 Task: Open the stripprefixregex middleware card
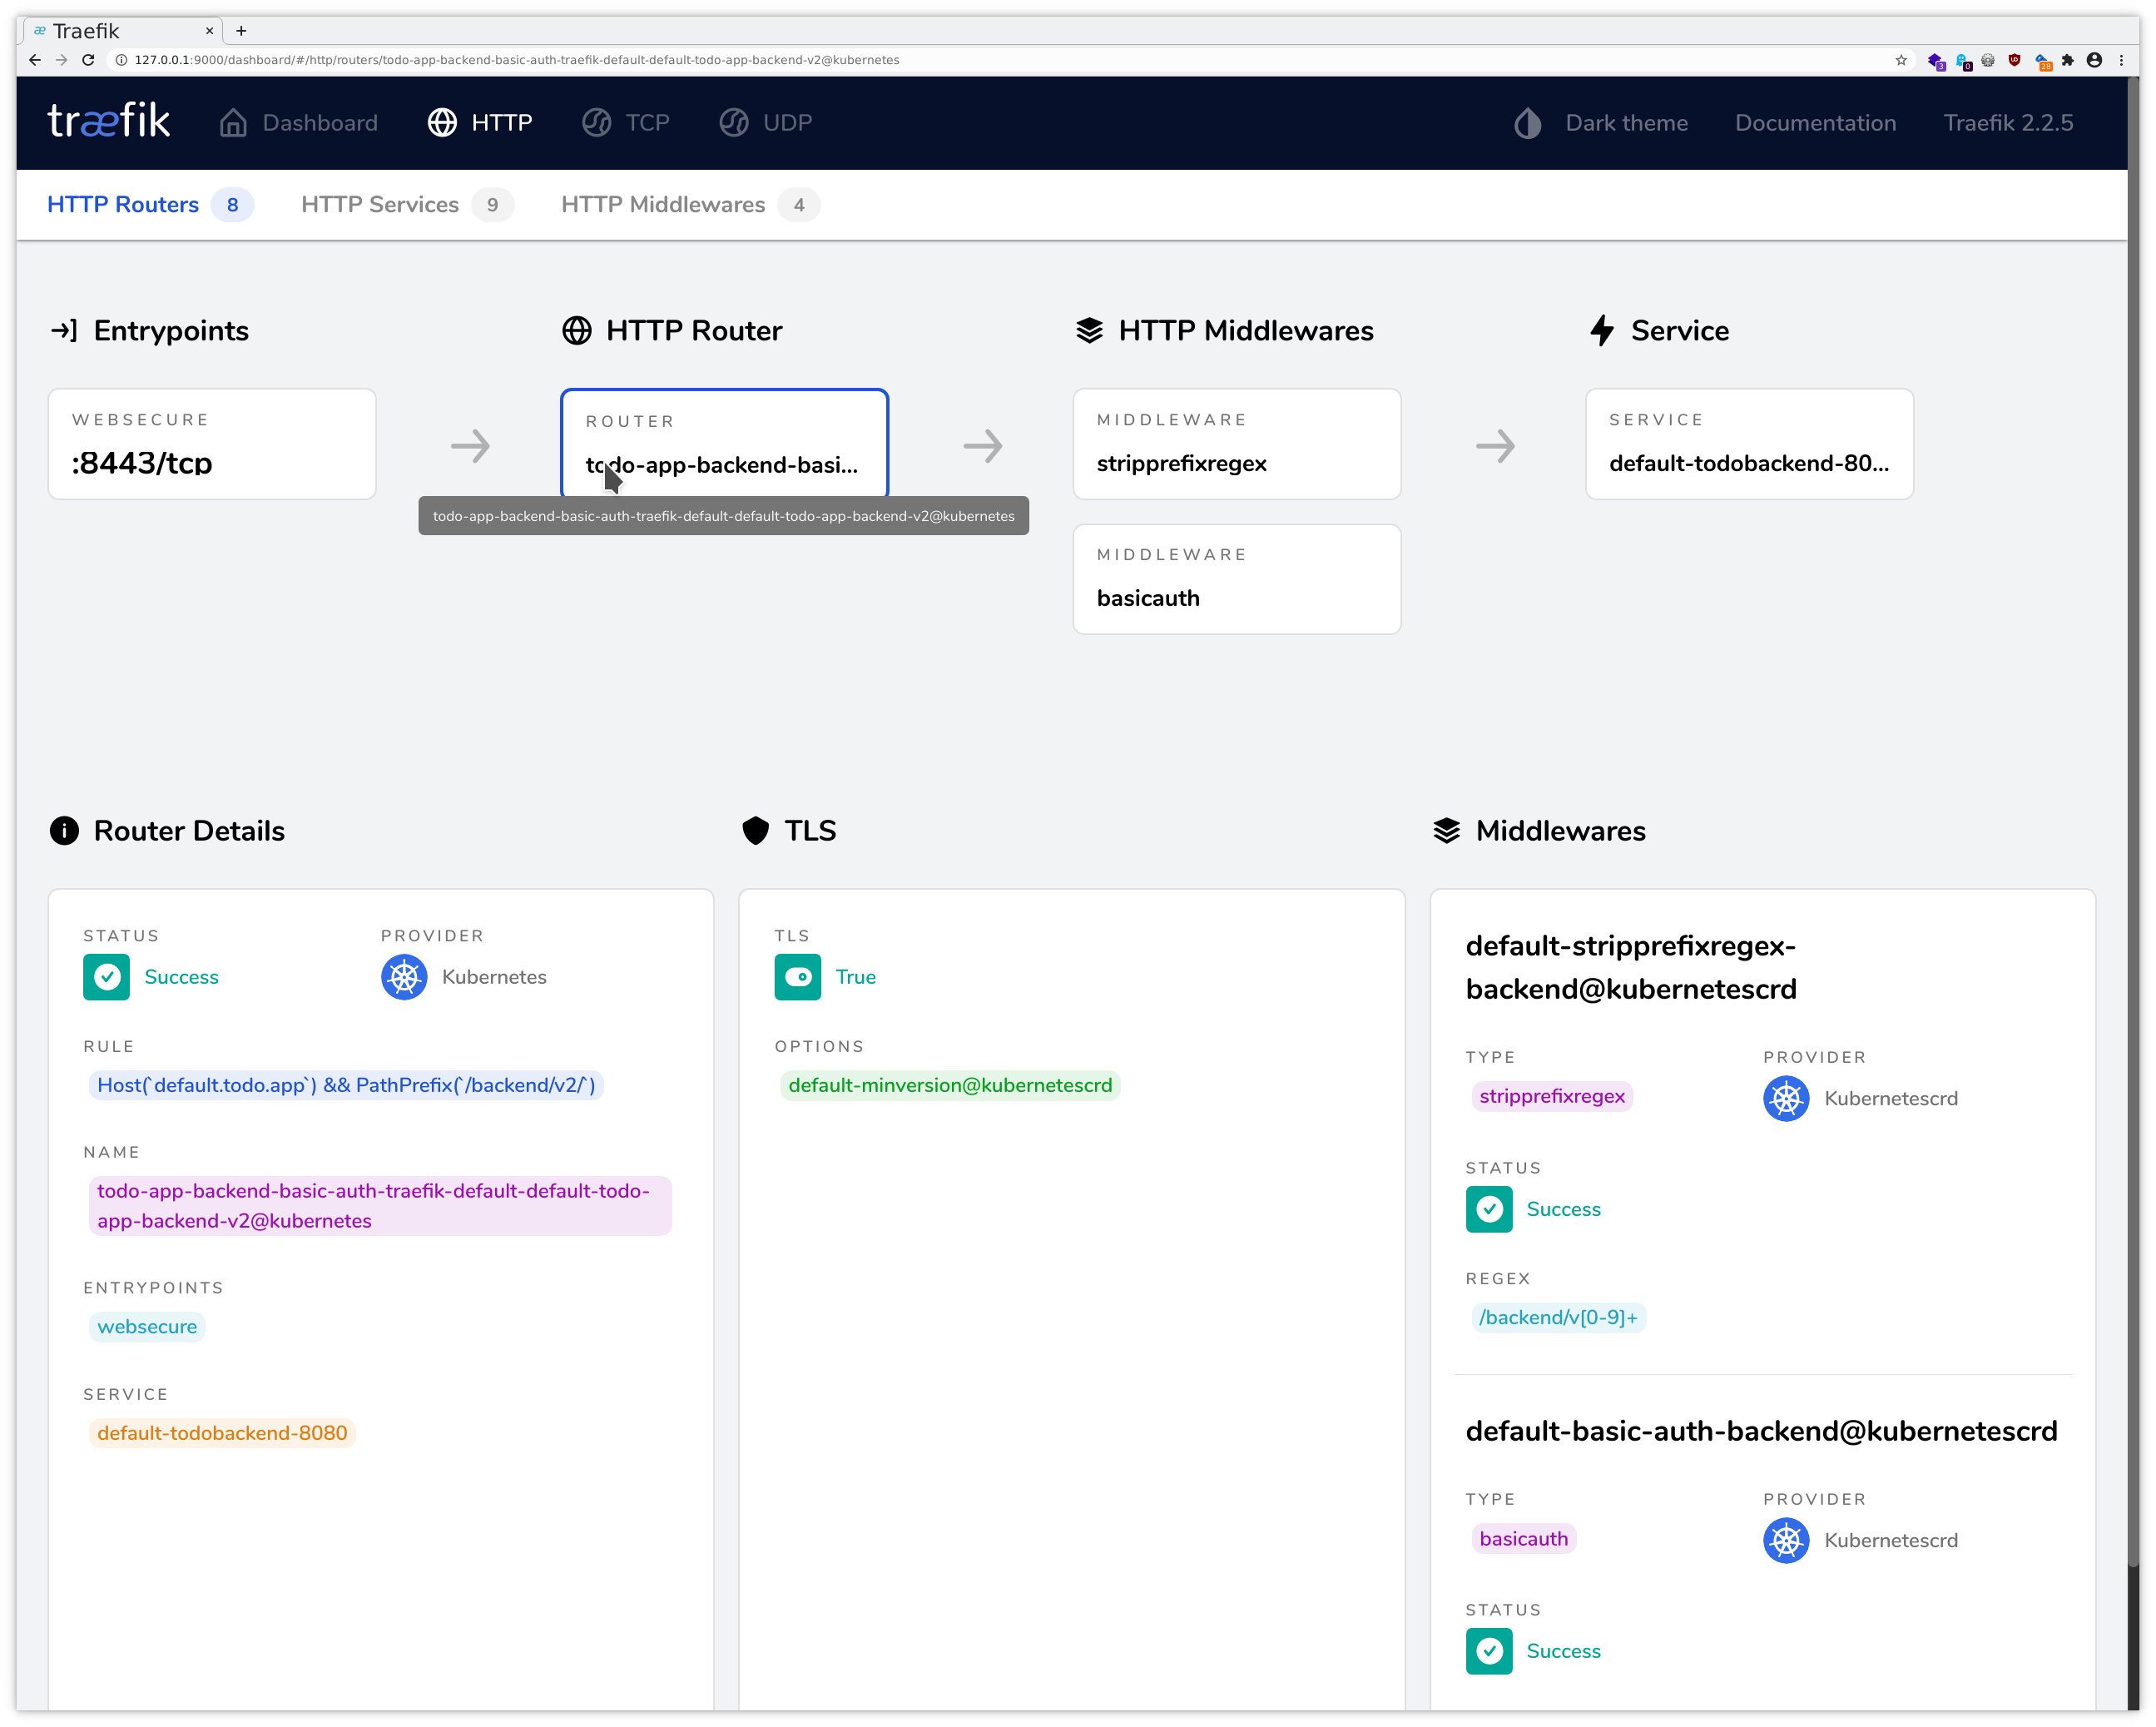tap(1237, 443)
